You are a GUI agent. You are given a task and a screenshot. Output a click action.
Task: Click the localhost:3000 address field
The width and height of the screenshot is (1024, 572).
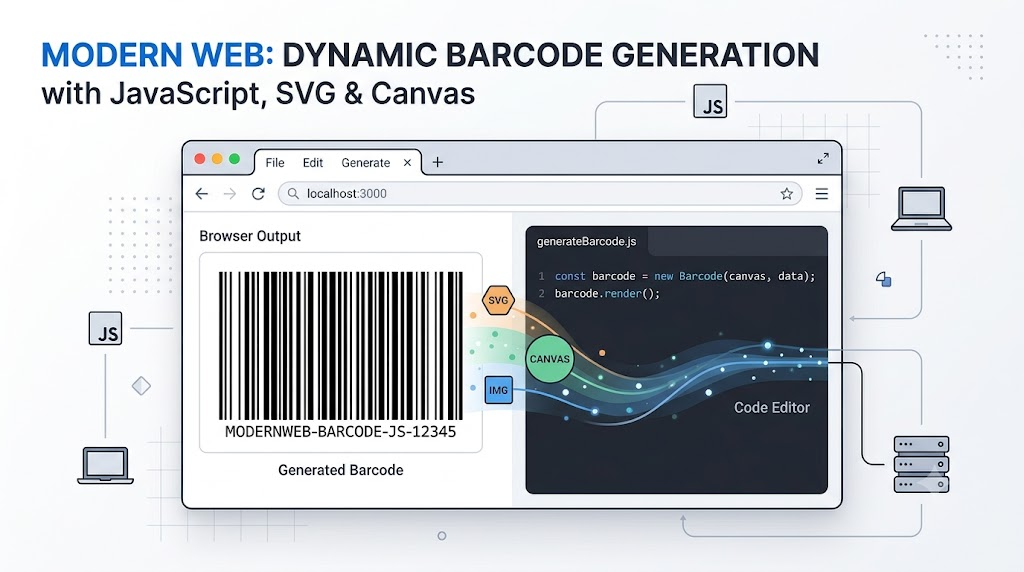[539, 193]
